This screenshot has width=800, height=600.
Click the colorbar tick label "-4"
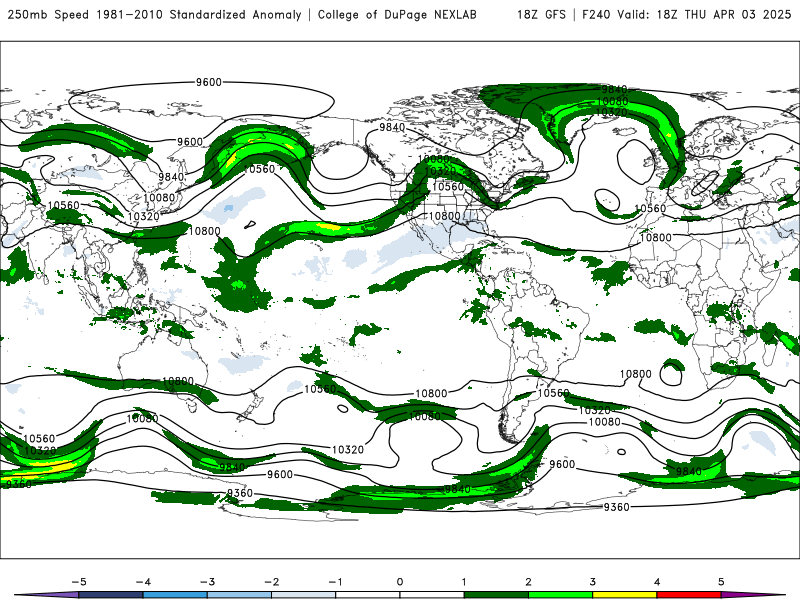(x=143, y=582)
